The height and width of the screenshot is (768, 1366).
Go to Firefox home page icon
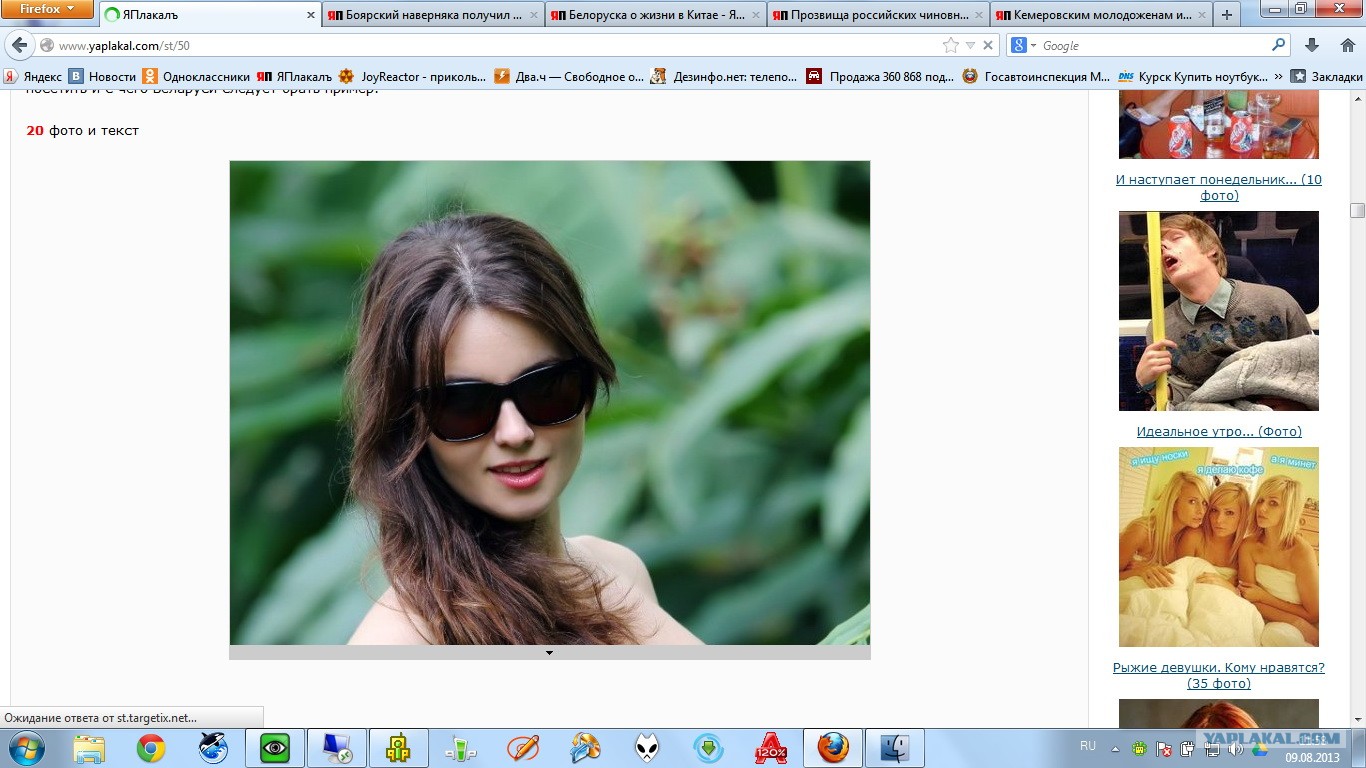[1347, 46]
